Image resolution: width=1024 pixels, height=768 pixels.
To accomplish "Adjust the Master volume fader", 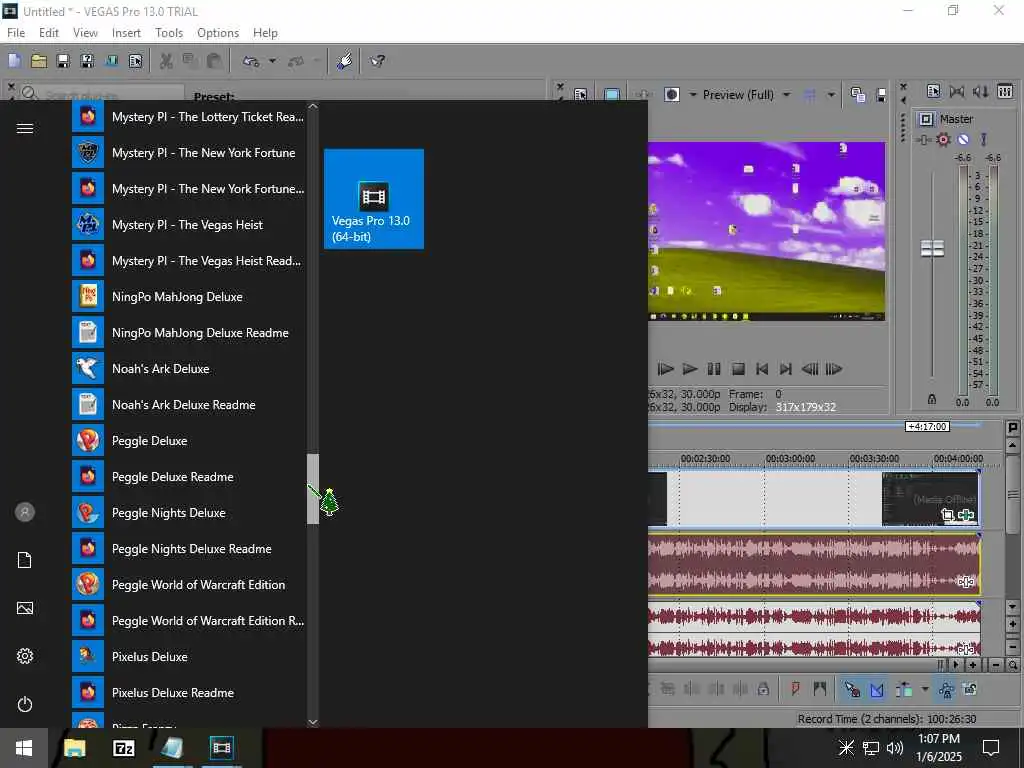I will pos(932,249).
